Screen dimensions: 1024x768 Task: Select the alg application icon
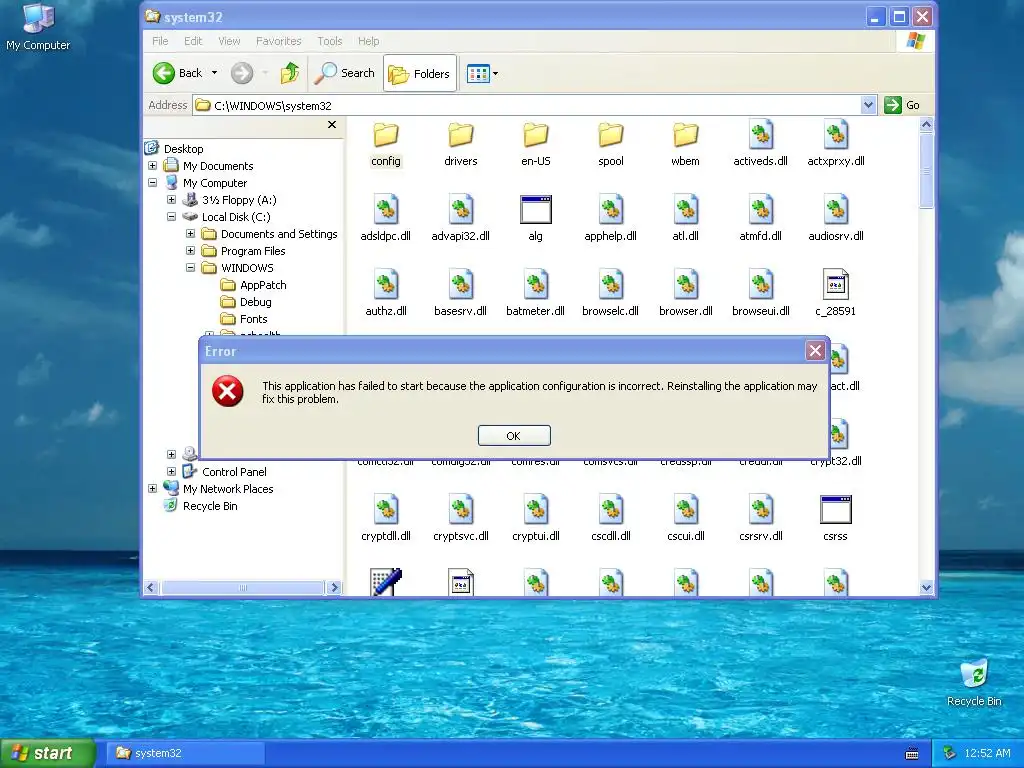536,219
